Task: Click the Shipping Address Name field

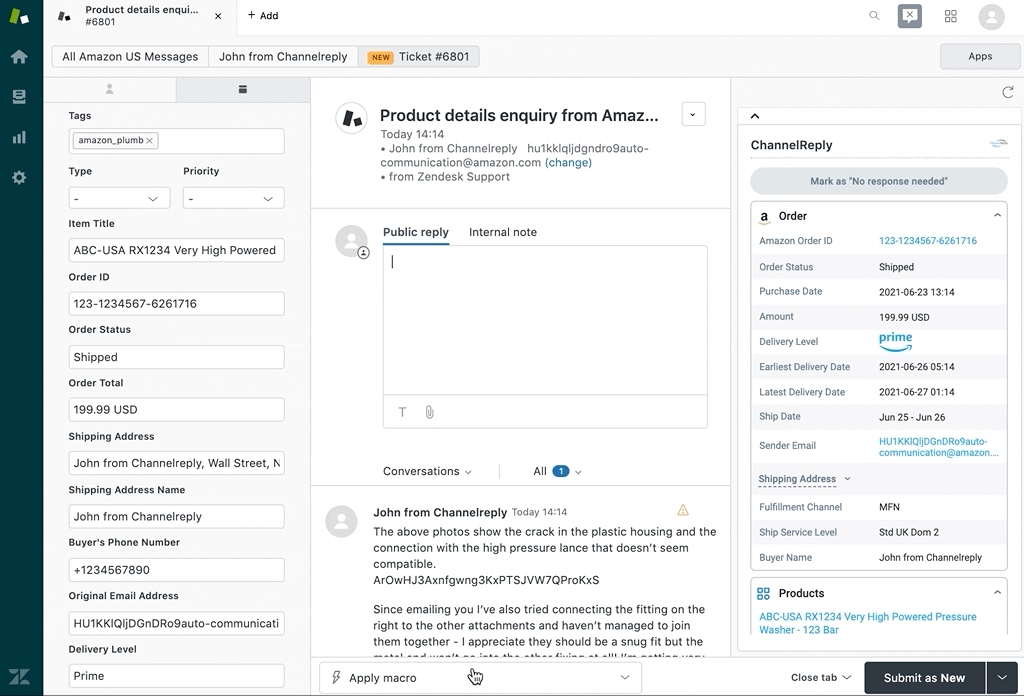Action: point(176,516)
